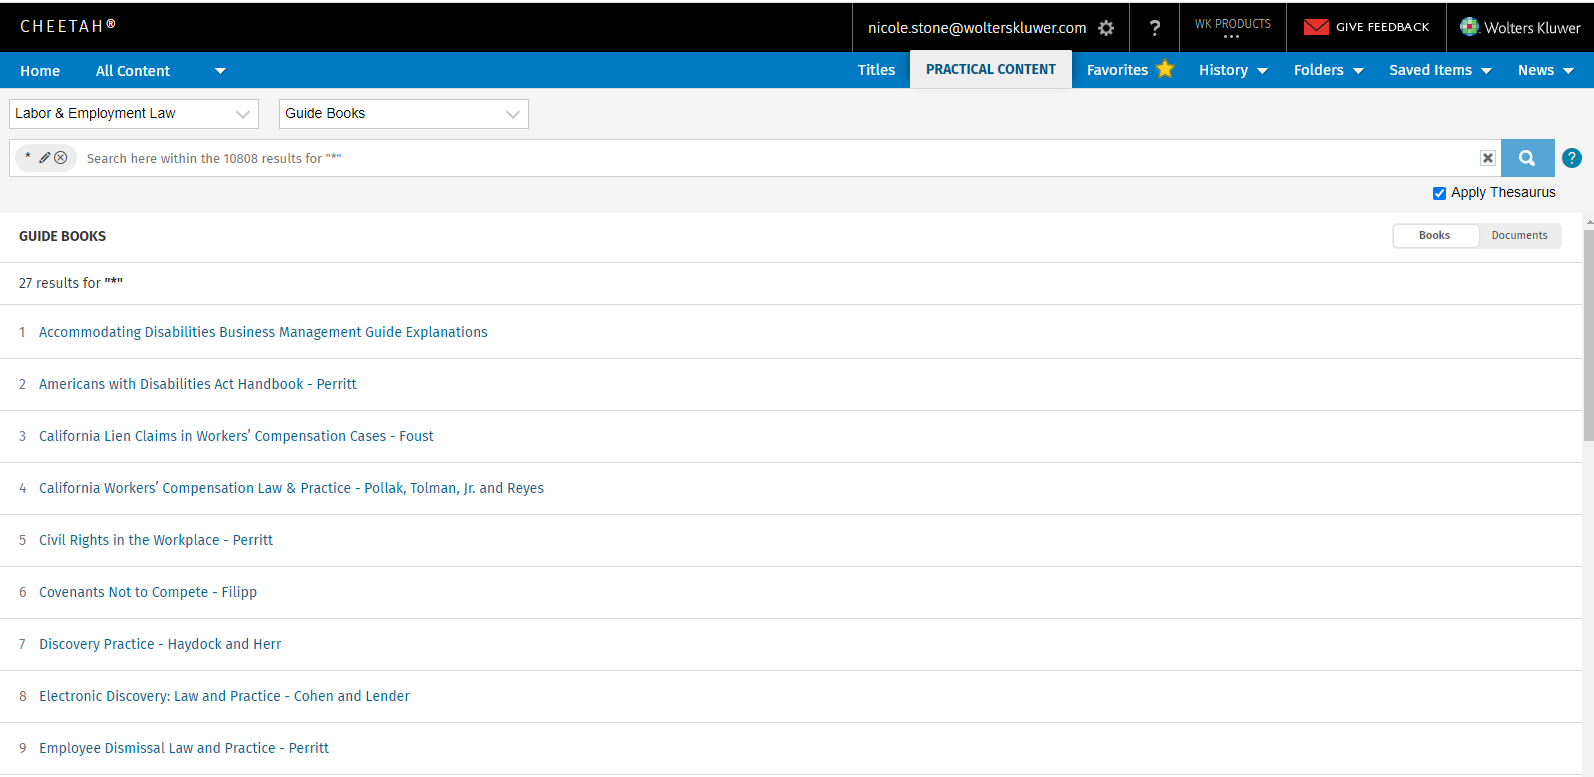Click into the search within results field

pos(780,158)
